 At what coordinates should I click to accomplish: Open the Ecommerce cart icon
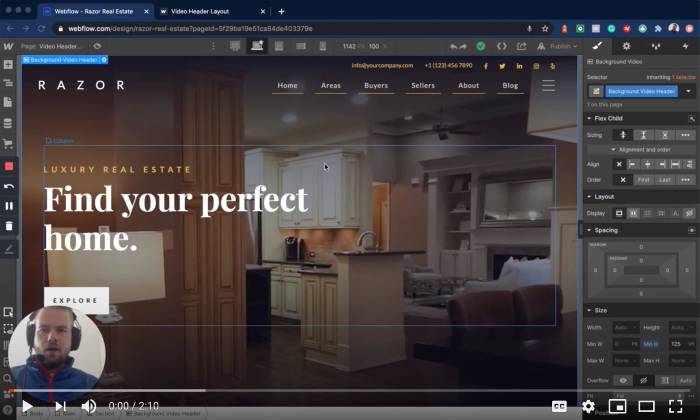click(8, 143)
